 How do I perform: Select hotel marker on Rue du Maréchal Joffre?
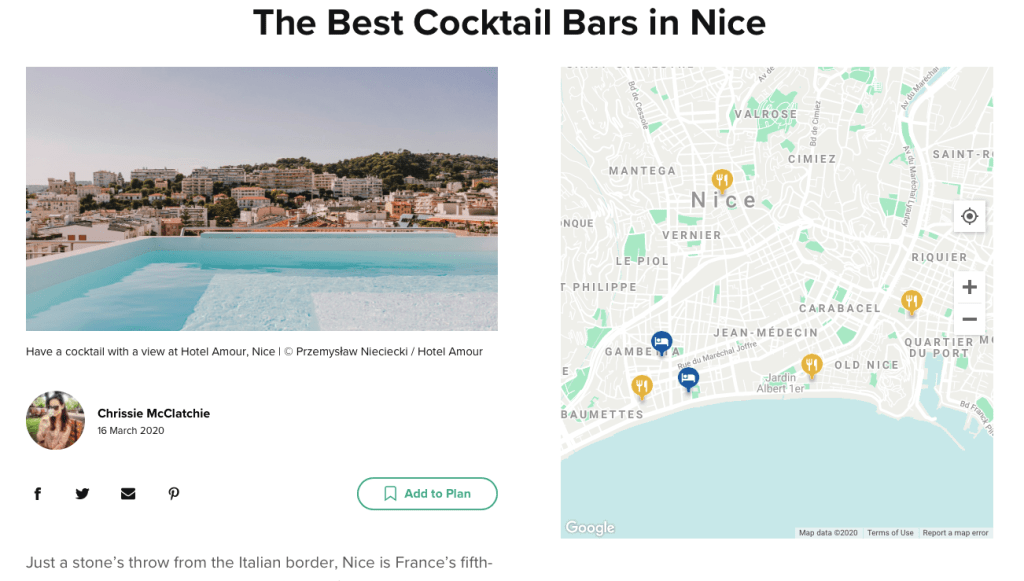coord(688,378)
